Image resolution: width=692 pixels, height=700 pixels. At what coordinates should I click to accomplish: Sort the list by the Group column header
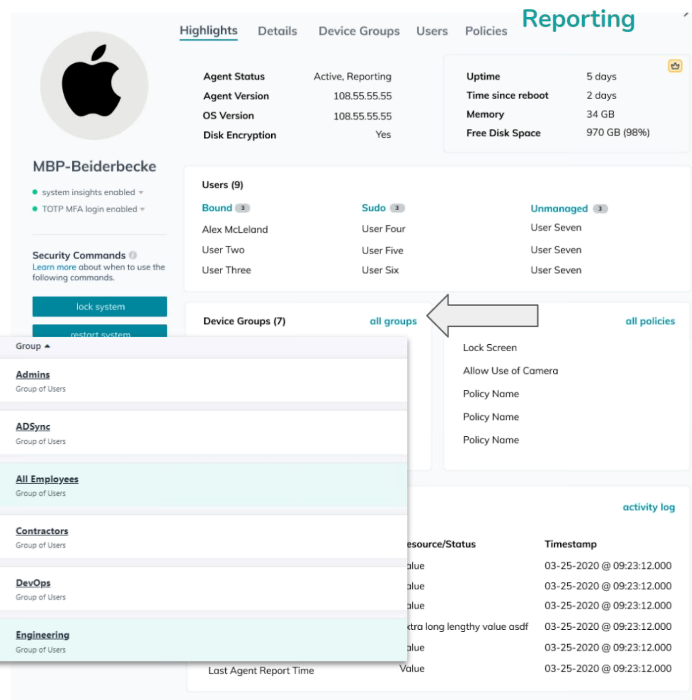[x=32, y=346]
